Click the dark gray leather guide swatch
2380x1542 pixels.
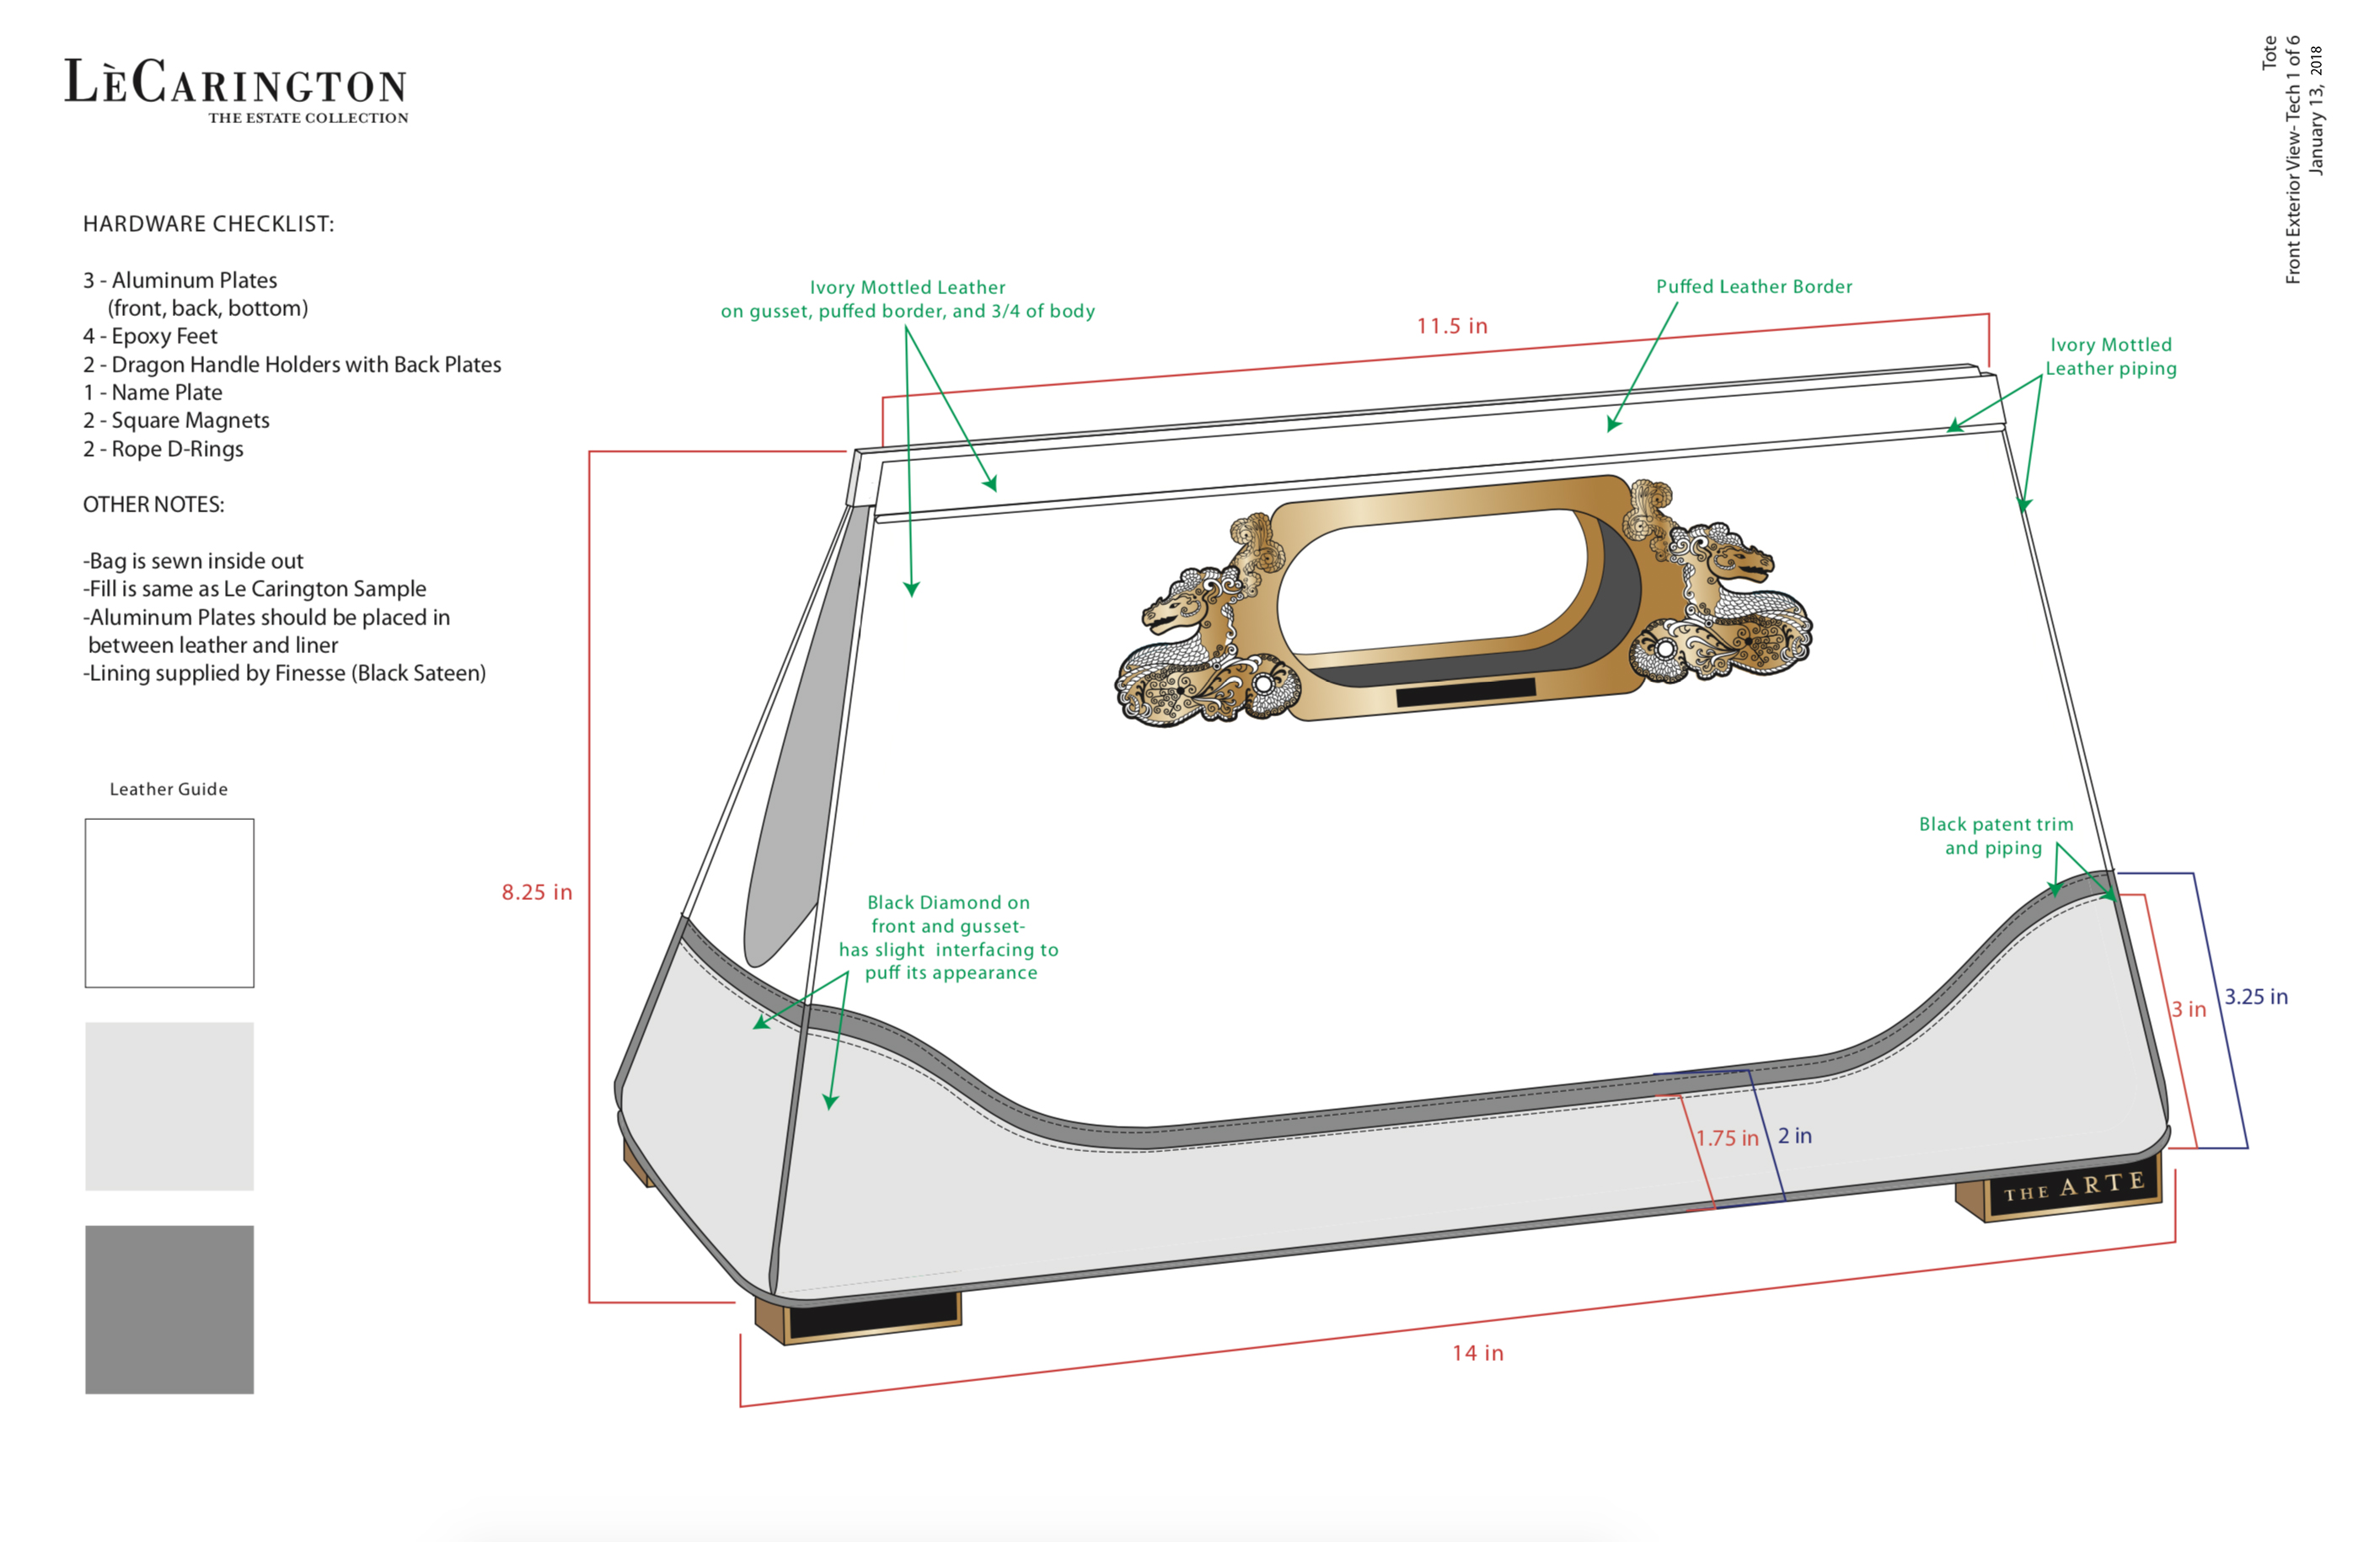169,1309
